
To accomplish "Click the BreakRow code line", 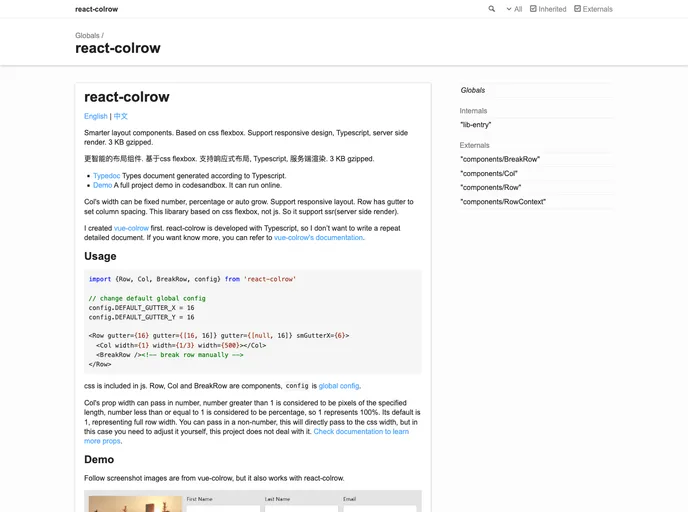I will [x=169, y=355].
